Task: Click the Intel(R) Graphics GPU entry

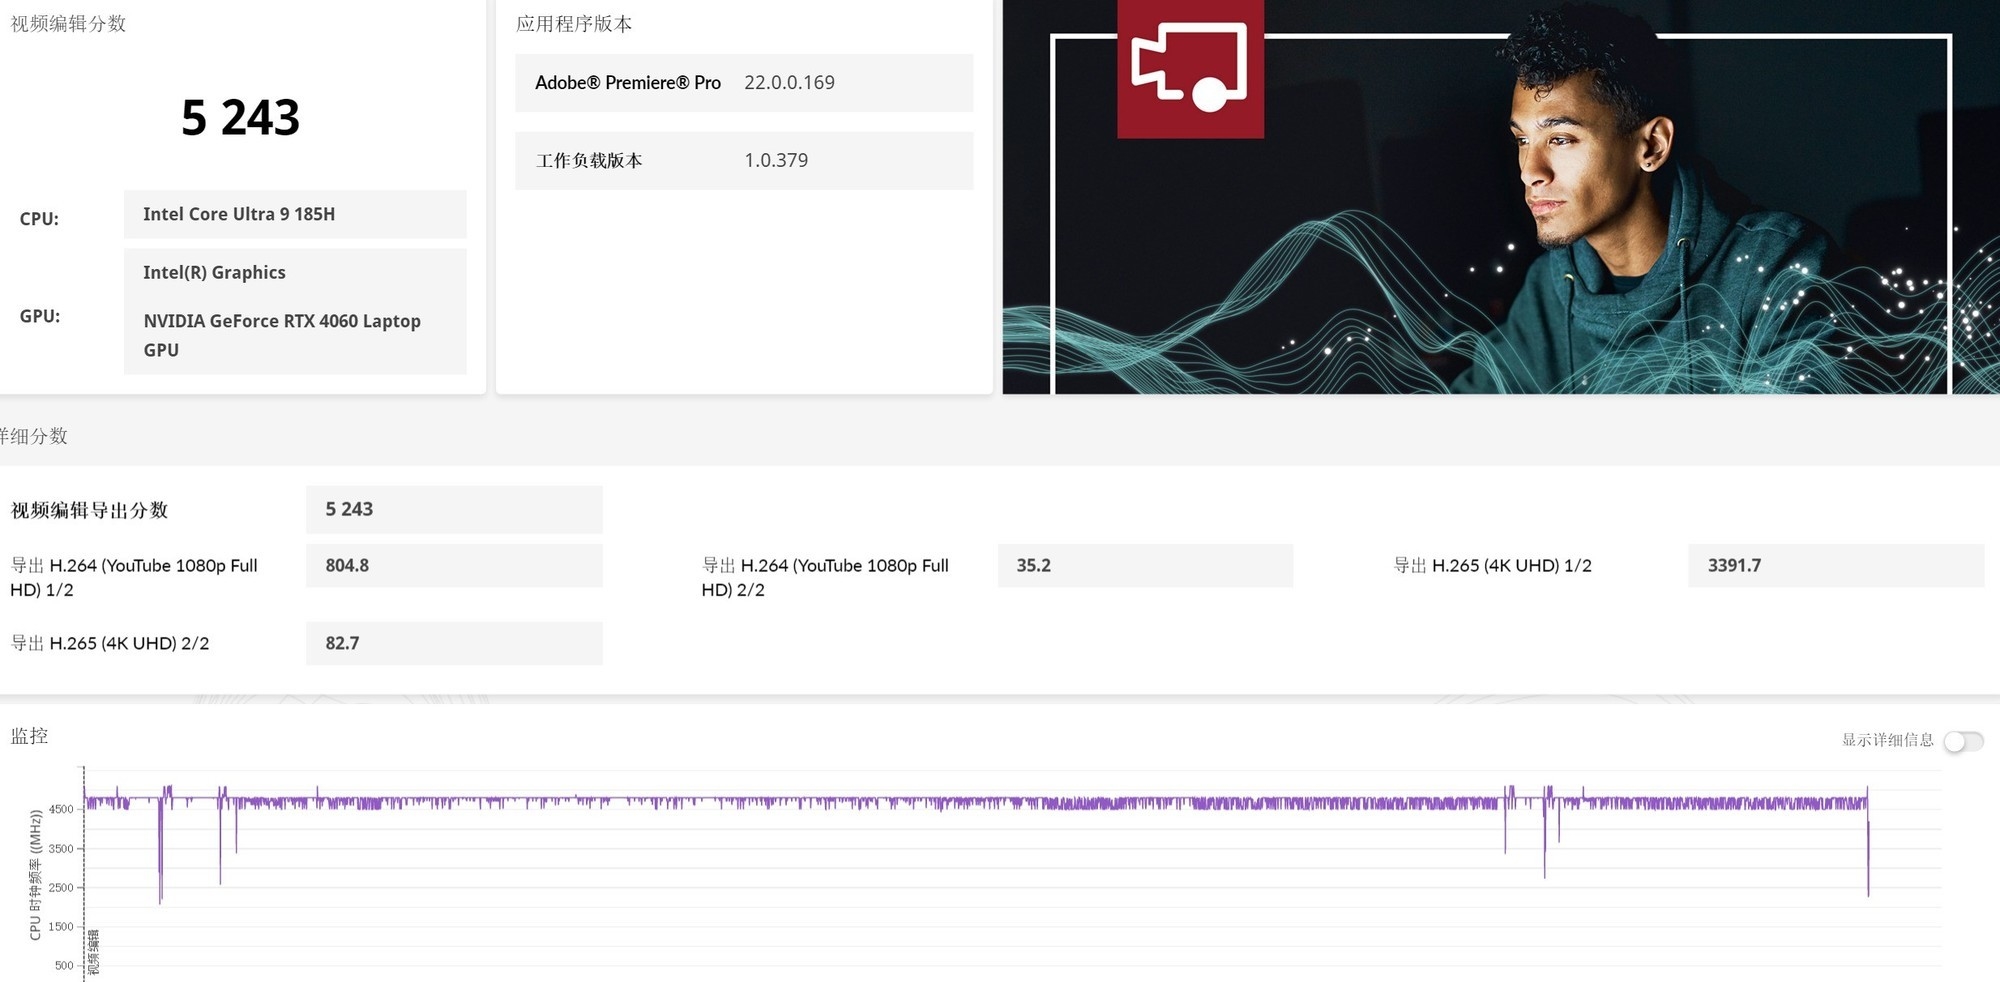Action: [214, 273]
